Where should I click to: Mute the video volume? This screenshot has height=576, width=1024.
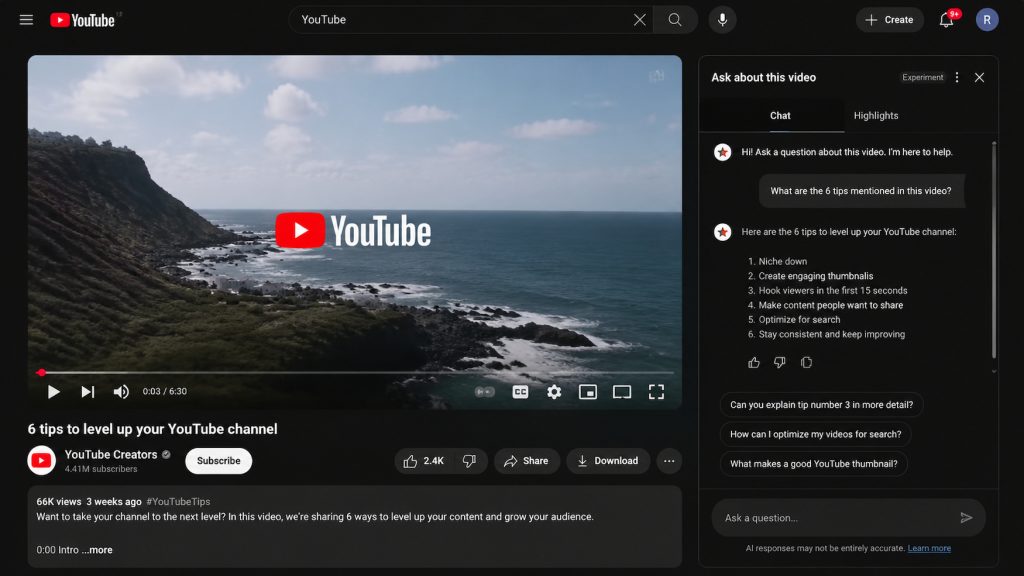point(121,391)
